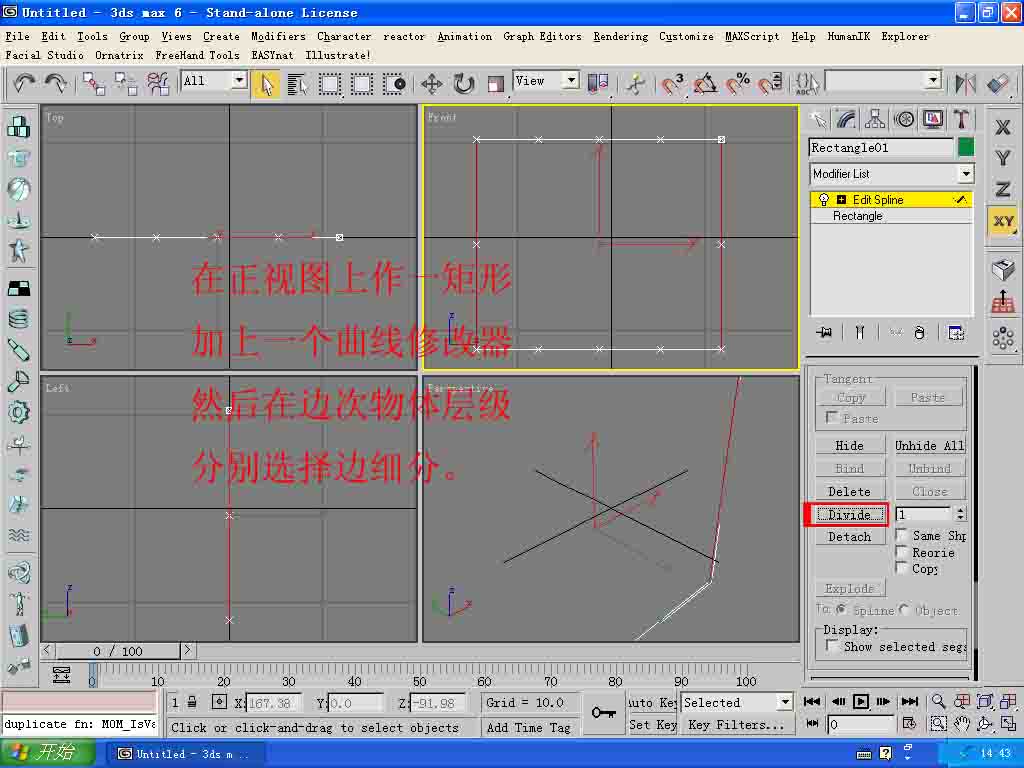
Task: Open the Customize menu
Action: 686,37
